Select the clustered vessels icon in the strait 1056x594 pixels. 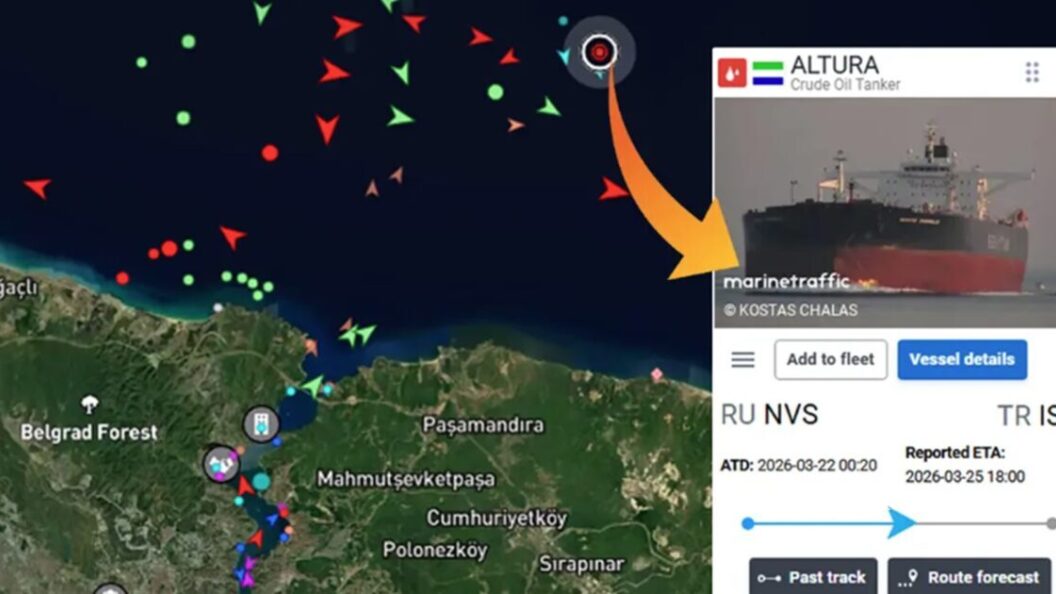coord(222,463)
